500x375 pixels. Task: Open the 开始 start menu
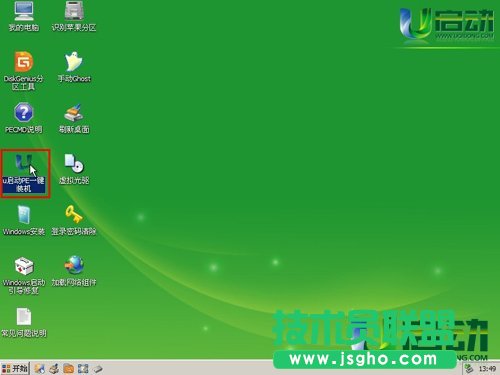(15, 368)
